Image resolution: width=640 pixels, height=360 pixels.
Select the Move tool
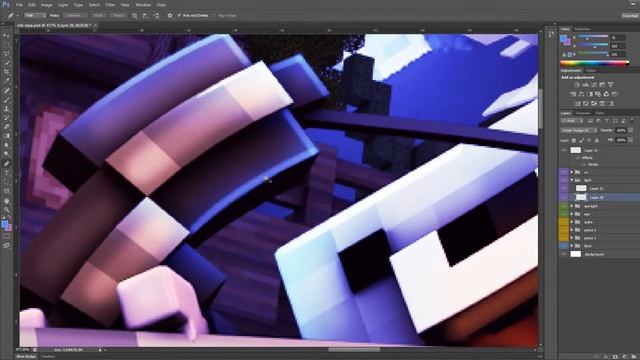7,36
